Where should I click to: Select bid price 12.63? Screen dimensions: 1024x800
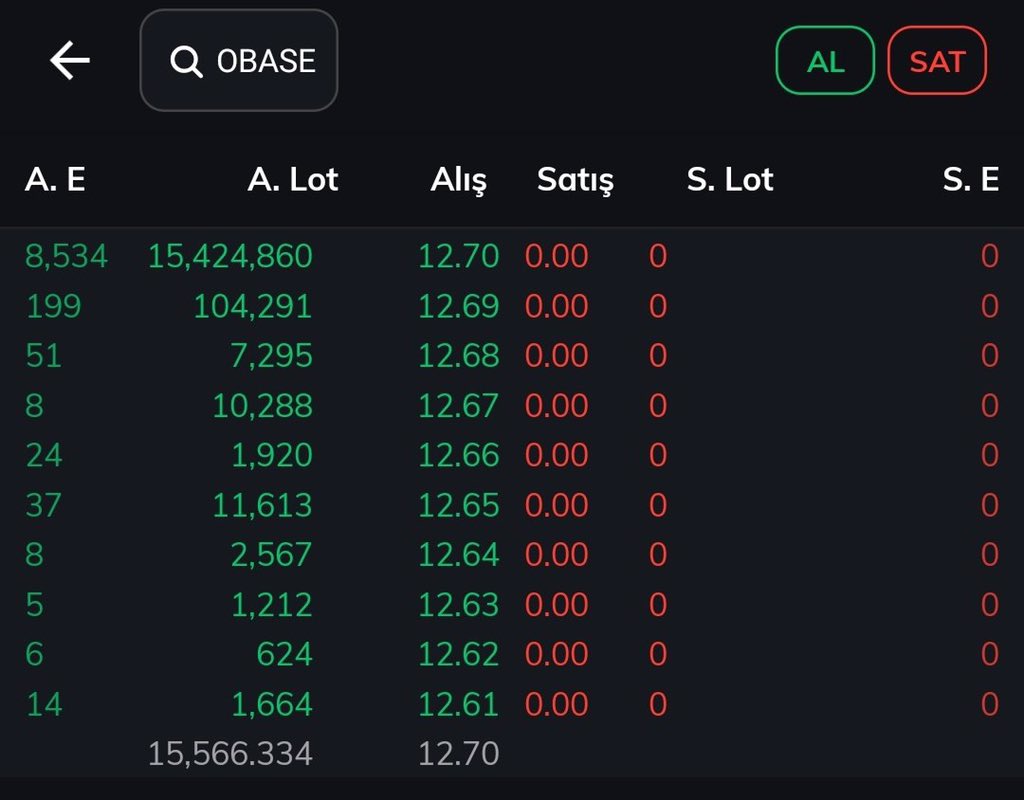458,605
